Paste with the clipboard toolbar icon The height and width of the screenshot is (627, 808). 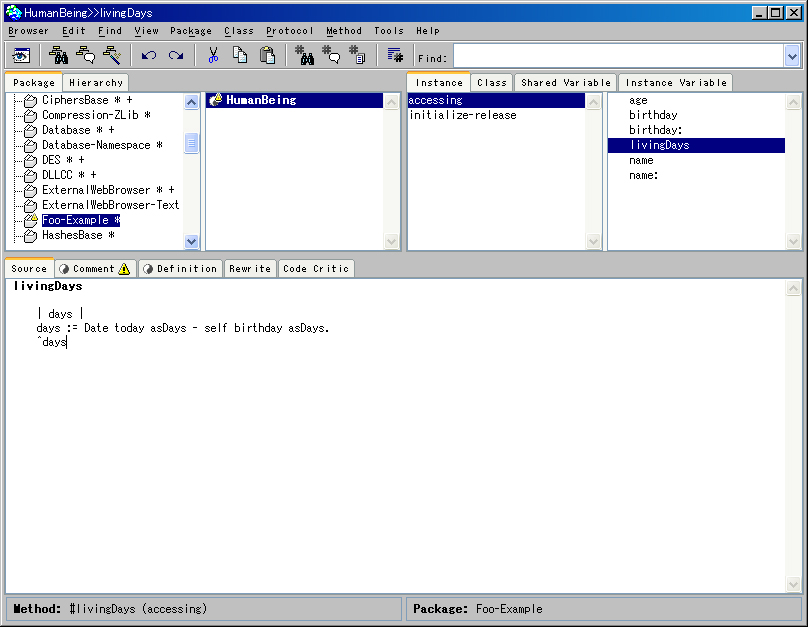267,55
